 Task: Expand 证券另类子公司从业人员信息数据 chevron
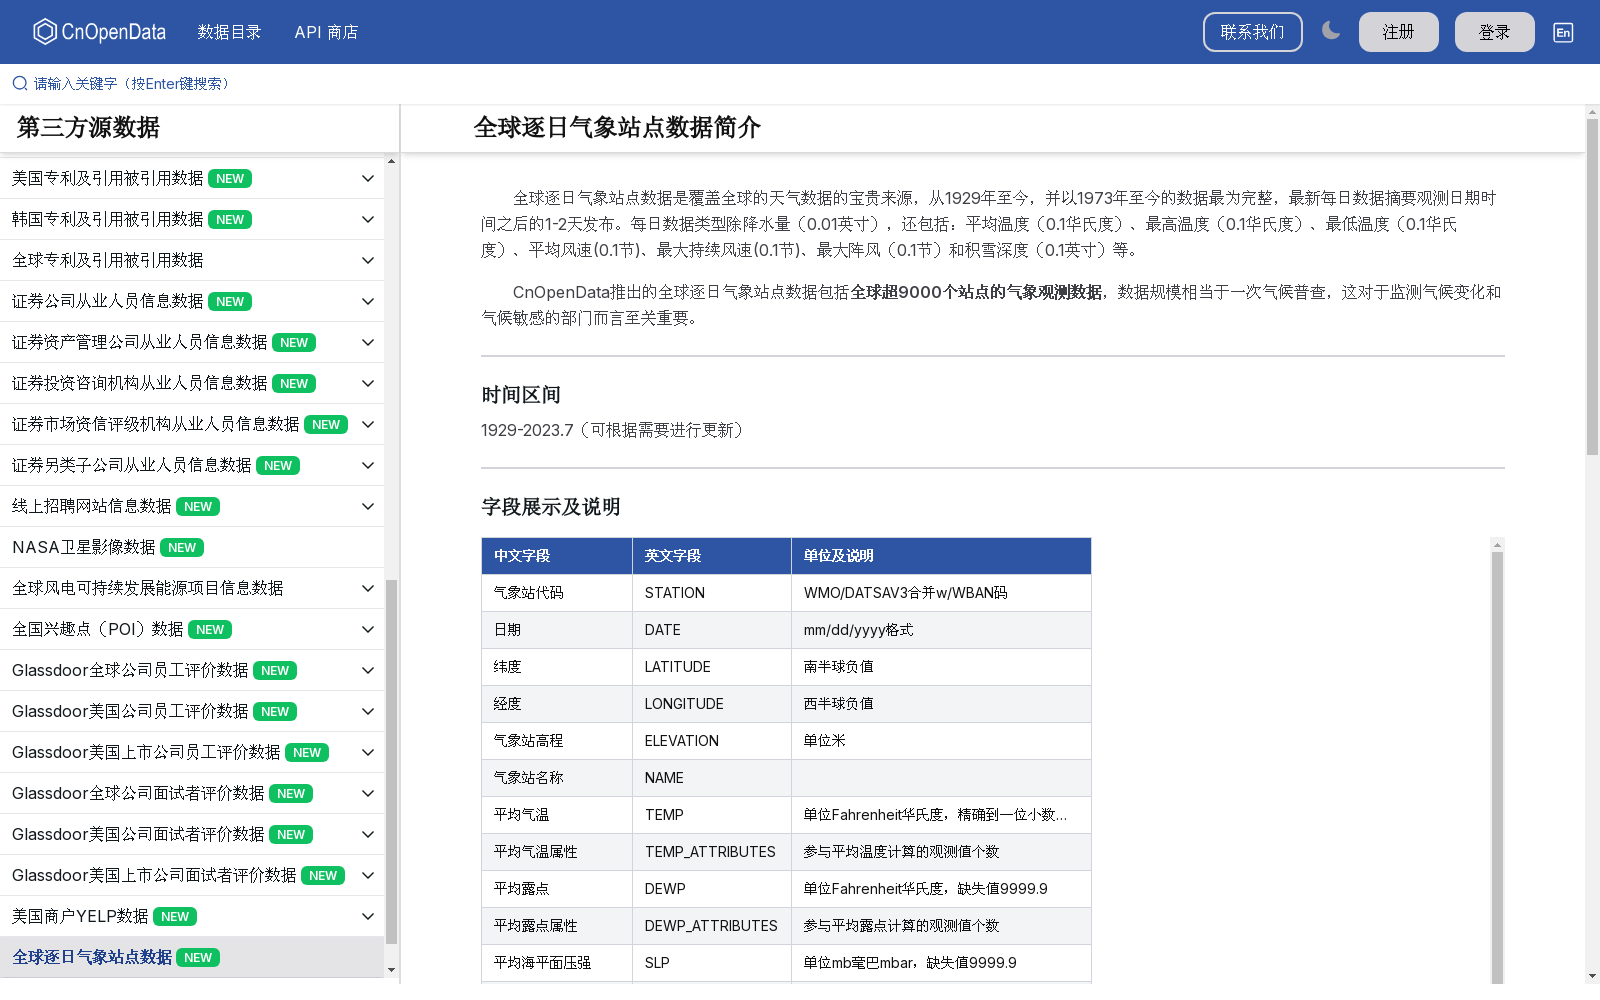368,465
